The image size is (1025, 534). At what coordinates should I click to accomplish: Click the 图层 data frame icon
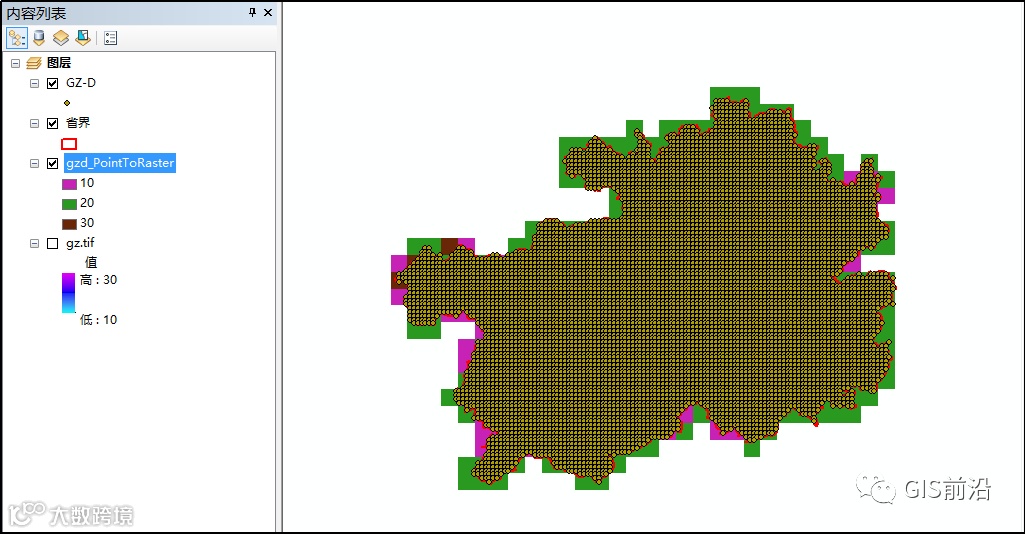point(34,63)
